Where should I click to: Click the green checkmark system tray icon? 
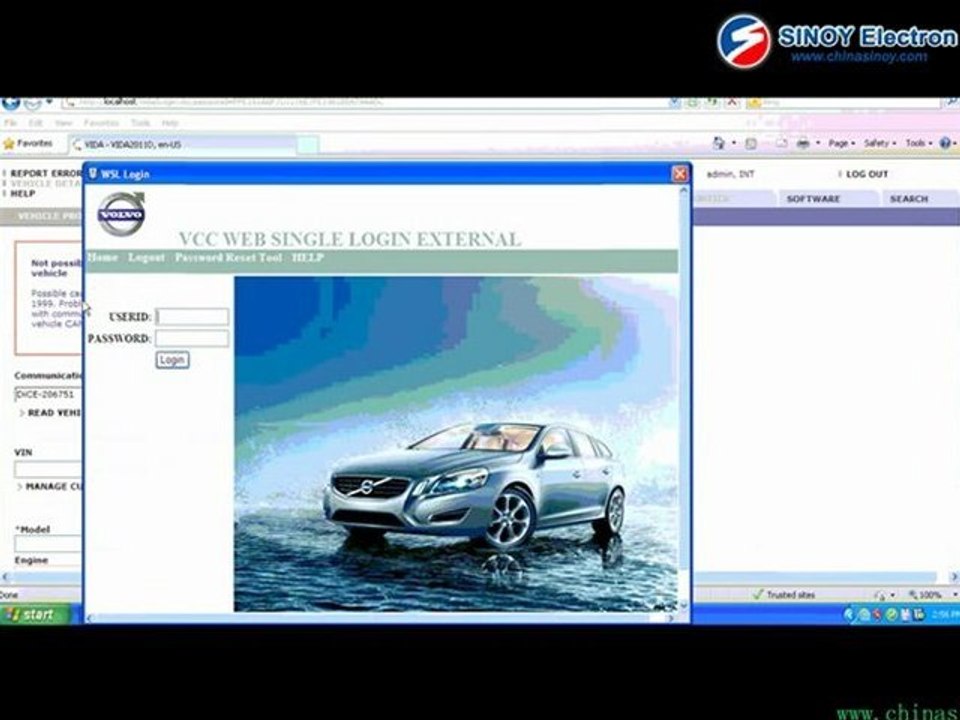pos(891,614)
